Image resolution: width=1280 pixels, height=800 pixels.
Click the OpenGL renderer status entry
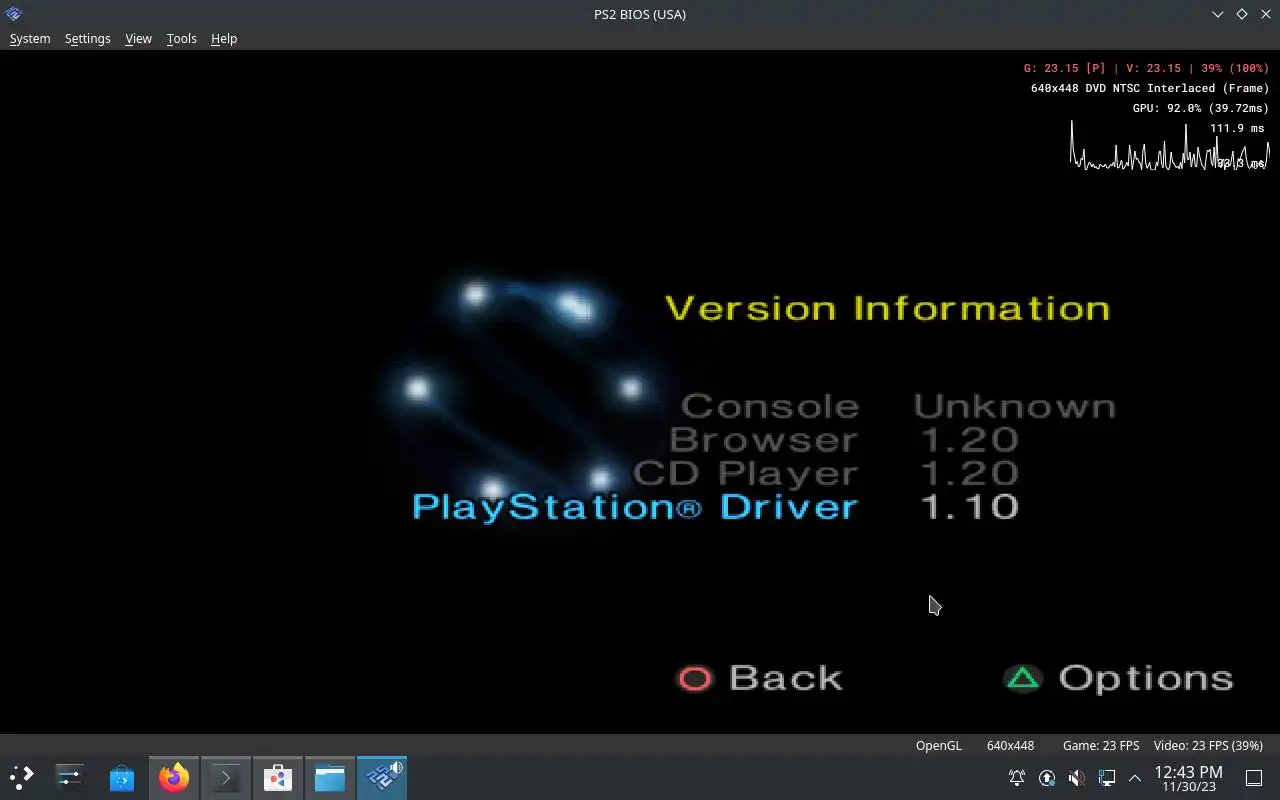938,745
